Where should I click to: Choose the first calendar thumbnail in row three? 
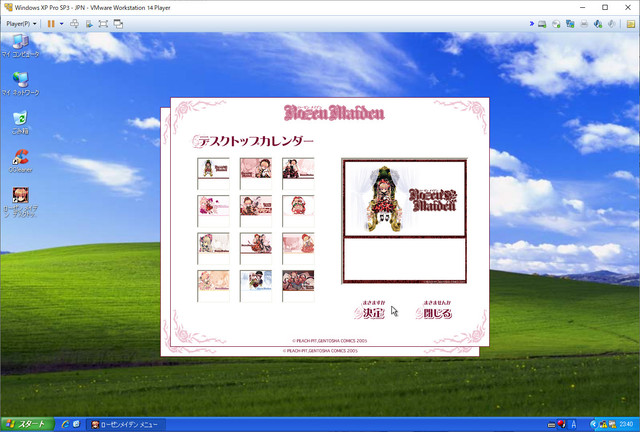(213, 248)
